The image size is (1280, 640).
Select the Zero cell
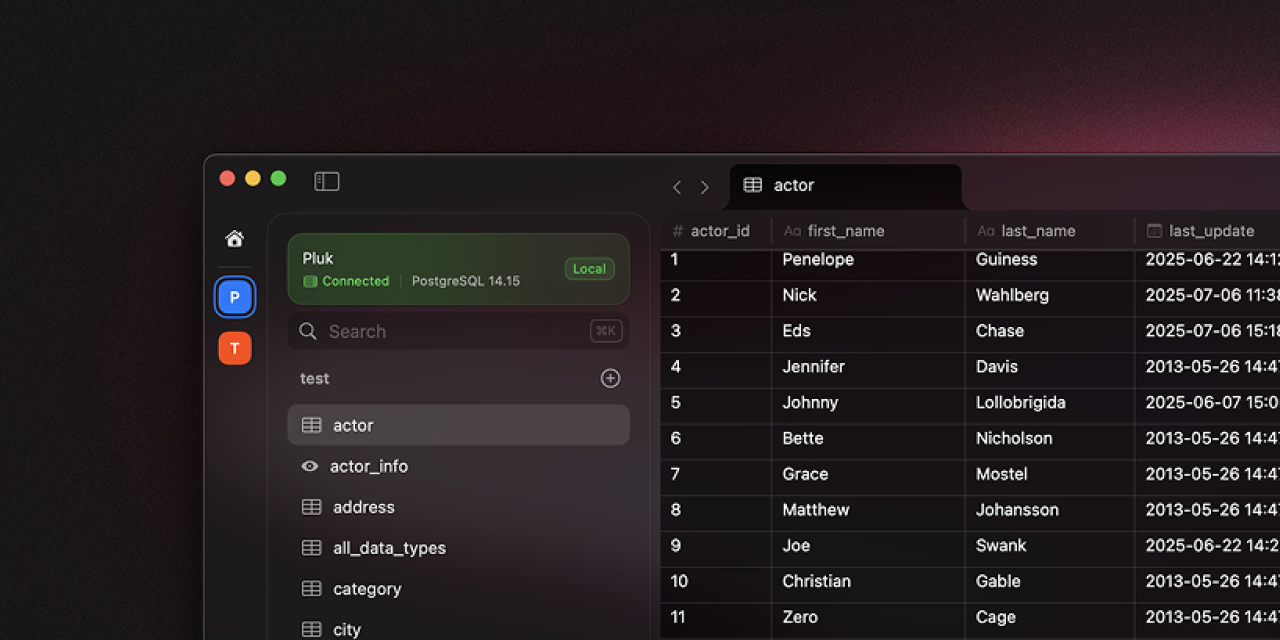[868, 618]
